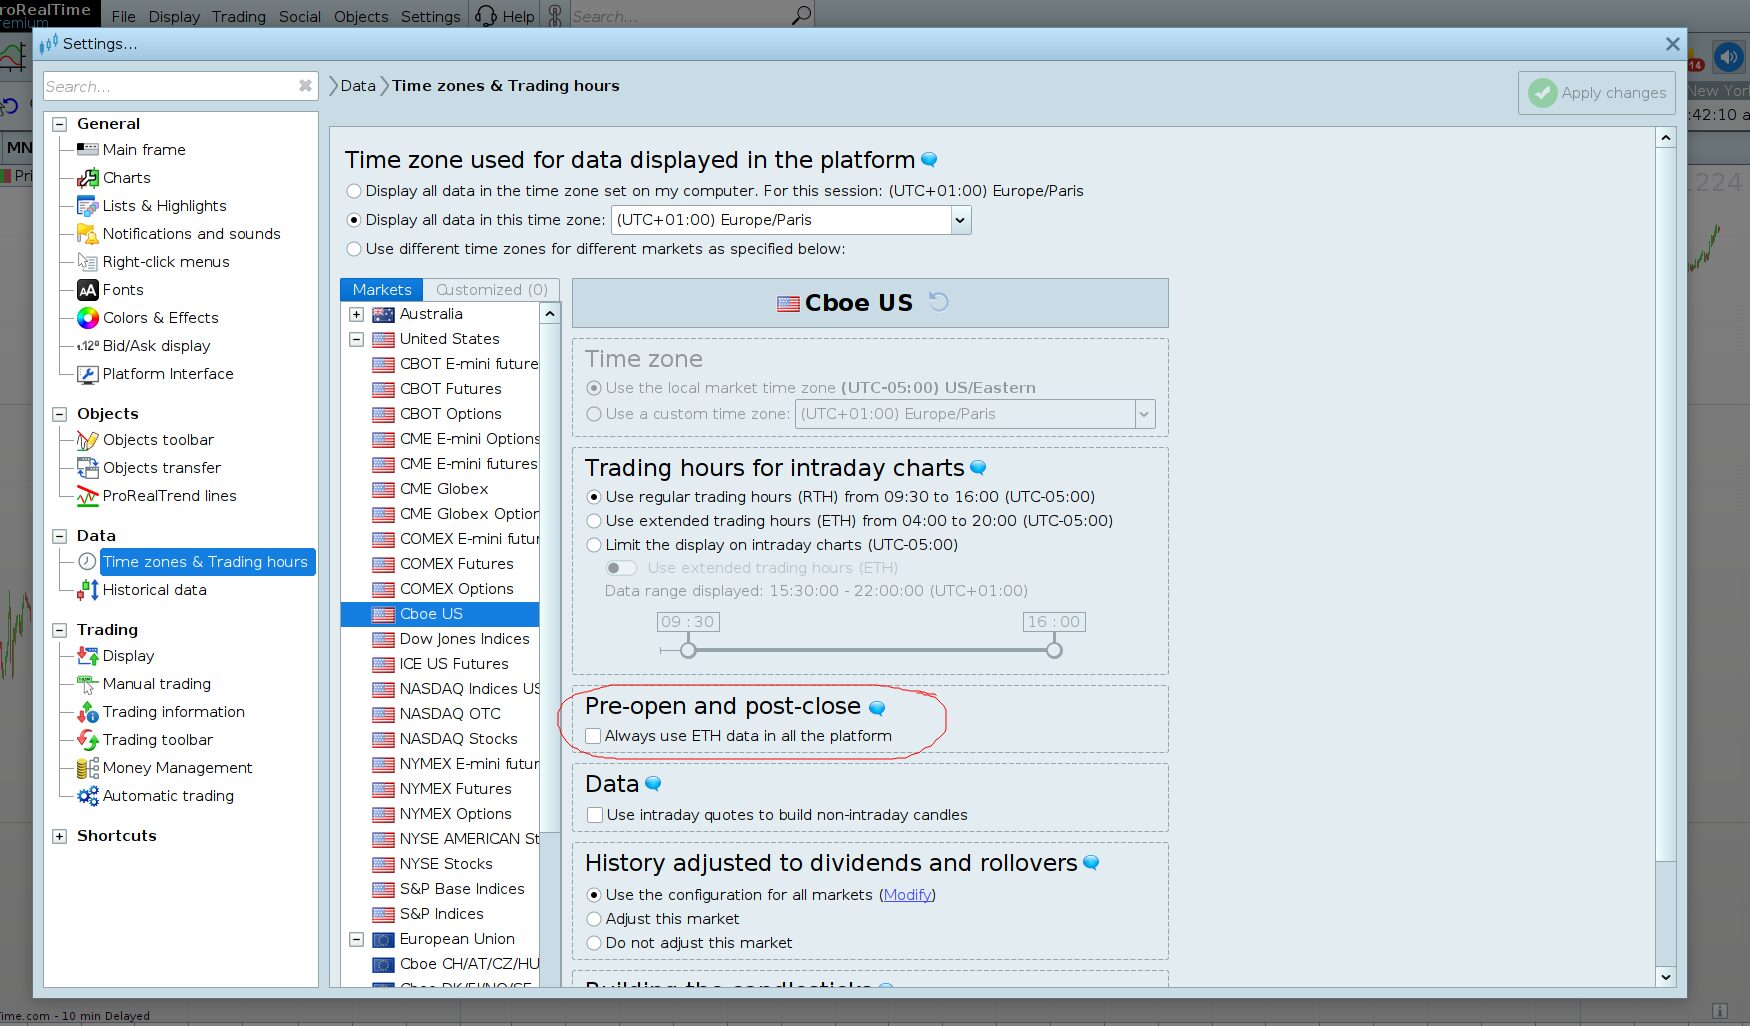This screenshot has height=1026, width=1750.
Task: Select 'Adjust this market' option
Action: click(x=594, y=919)
